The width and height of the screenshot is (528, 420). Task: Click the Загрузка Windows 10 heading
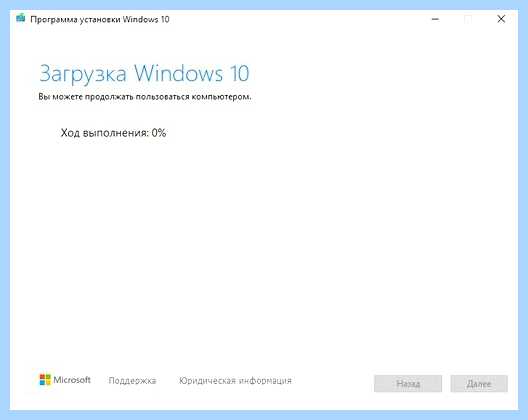coord(144,73)
